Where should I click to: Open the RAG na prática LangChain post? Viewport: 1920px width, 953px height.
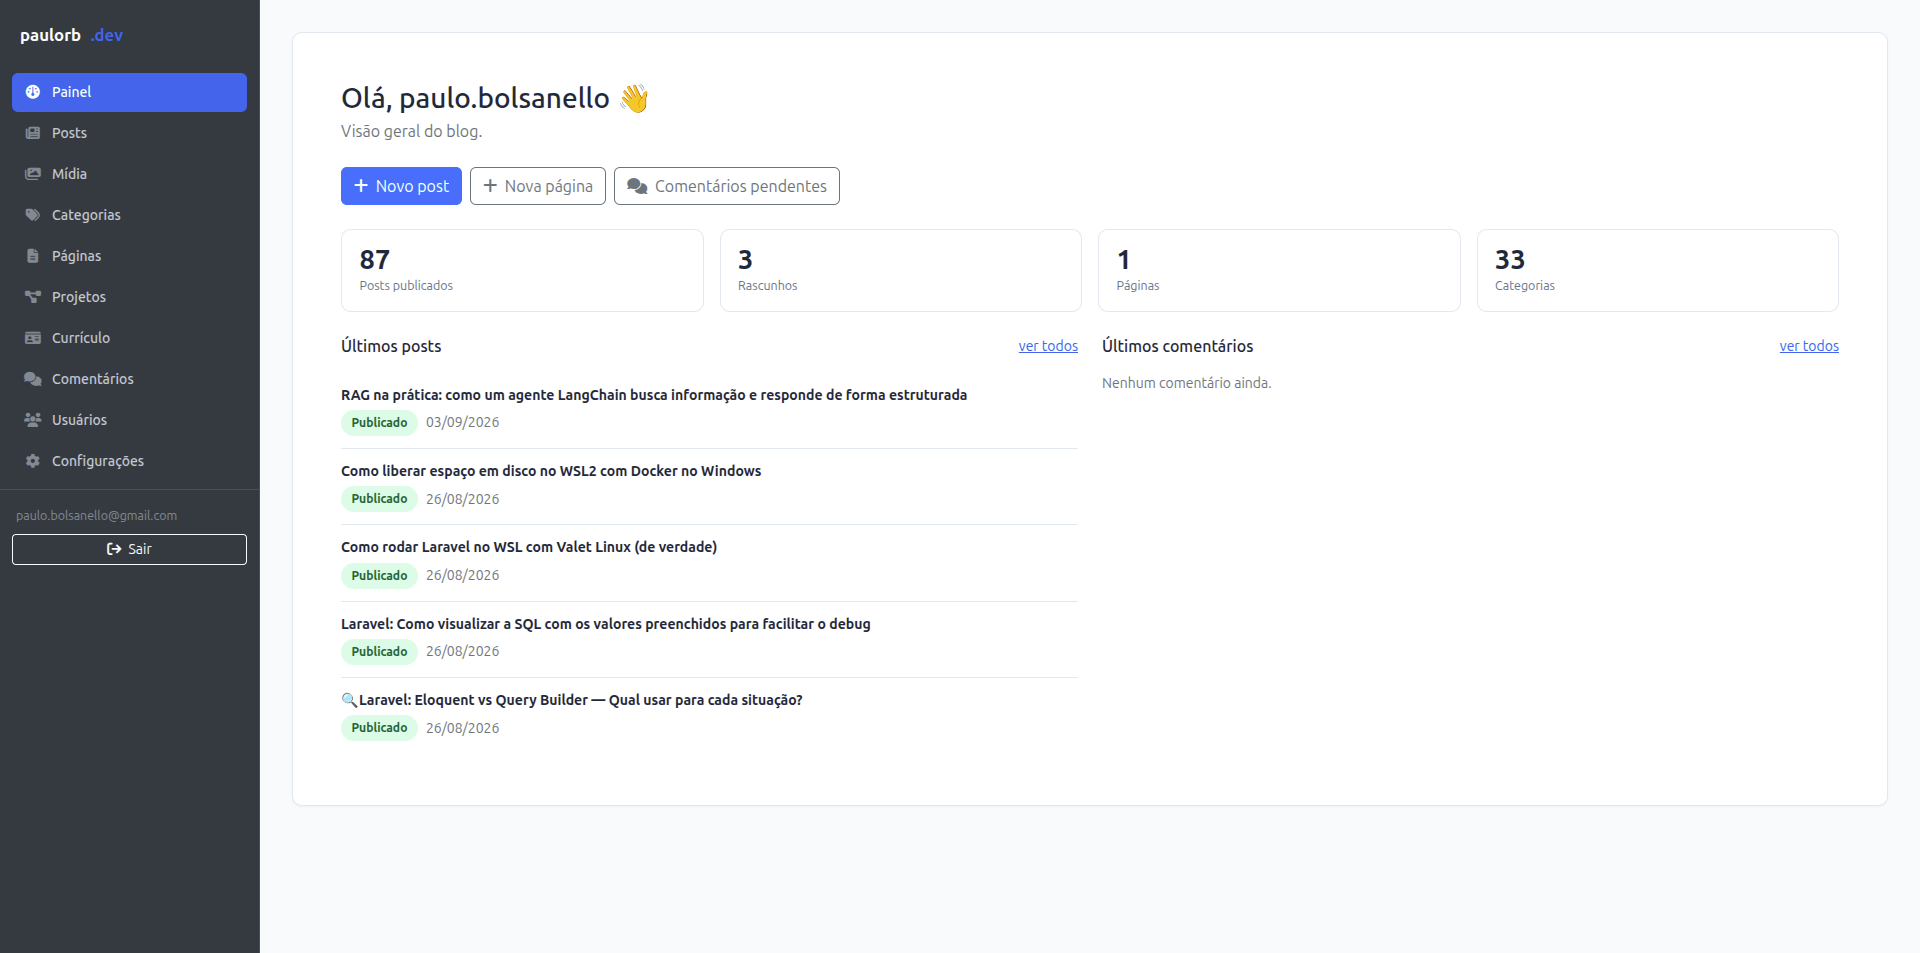(654, 395)
